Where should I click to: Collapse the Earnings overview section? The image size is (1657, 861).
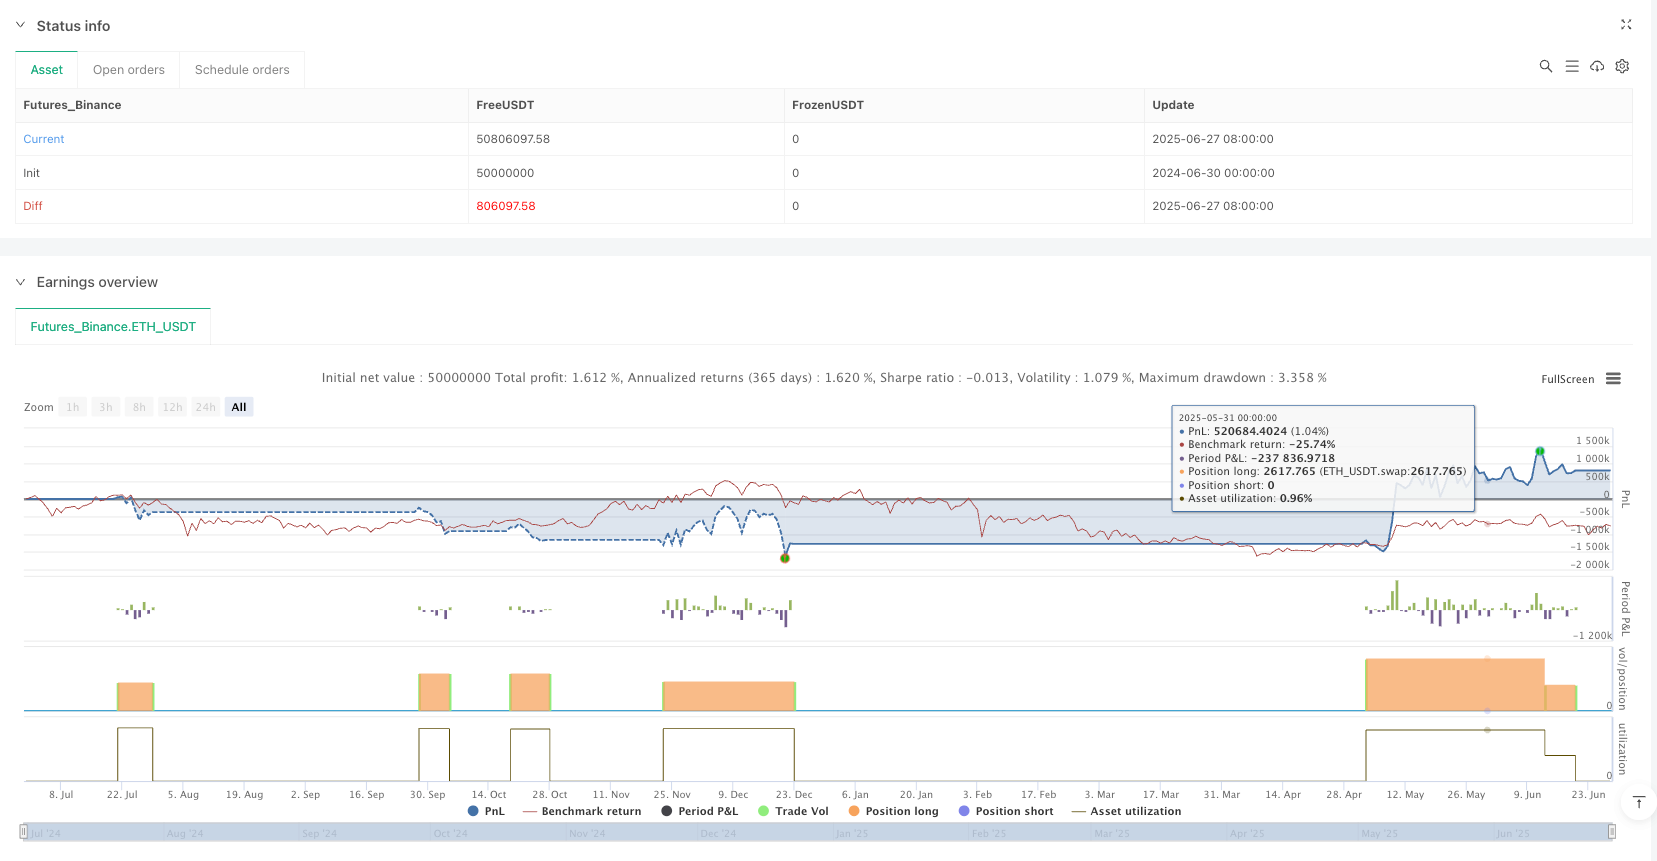[x=20, y=282]
